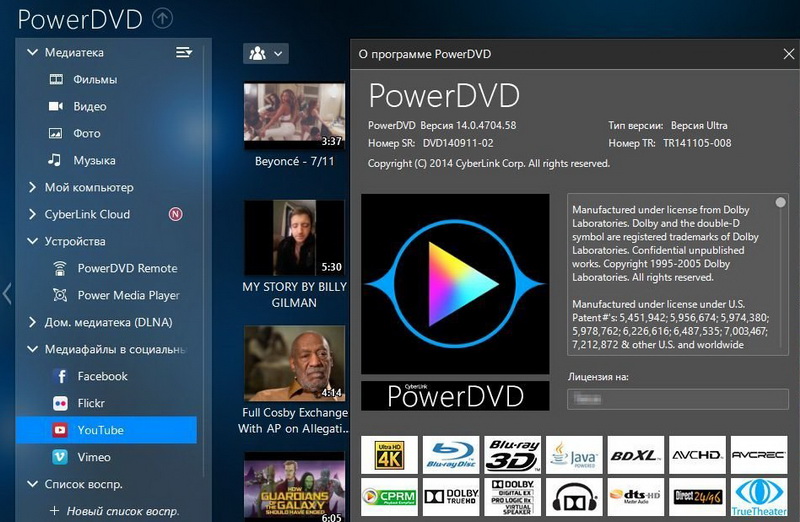Select the YouTube icon in sidebar
The width and height of the screenshot is (800, 522).
point(60,430)
